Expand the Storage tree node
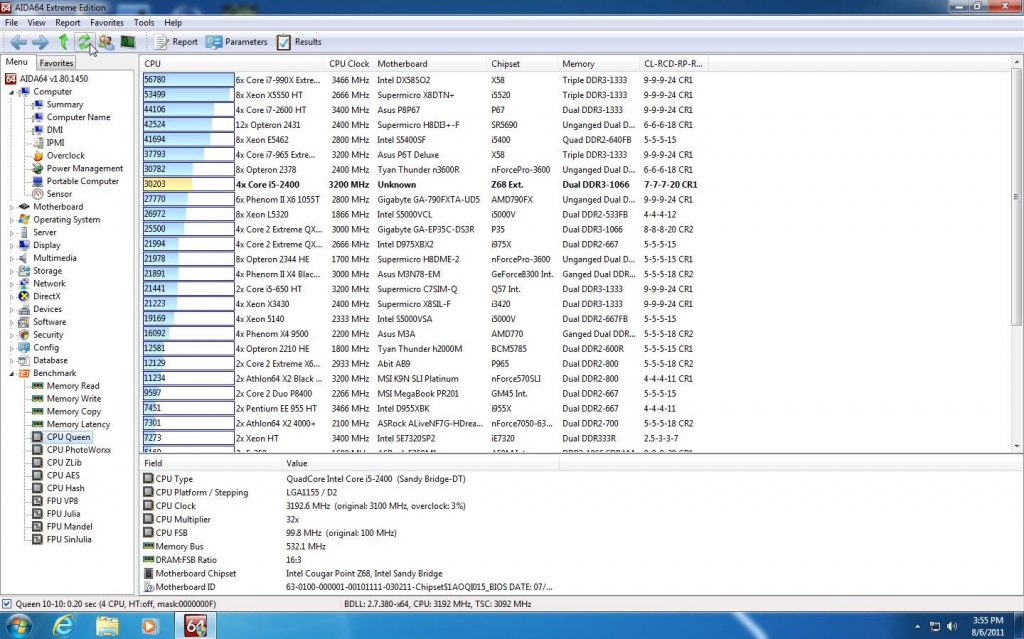This screenshot has width=1024, height=639. [12, 271]
